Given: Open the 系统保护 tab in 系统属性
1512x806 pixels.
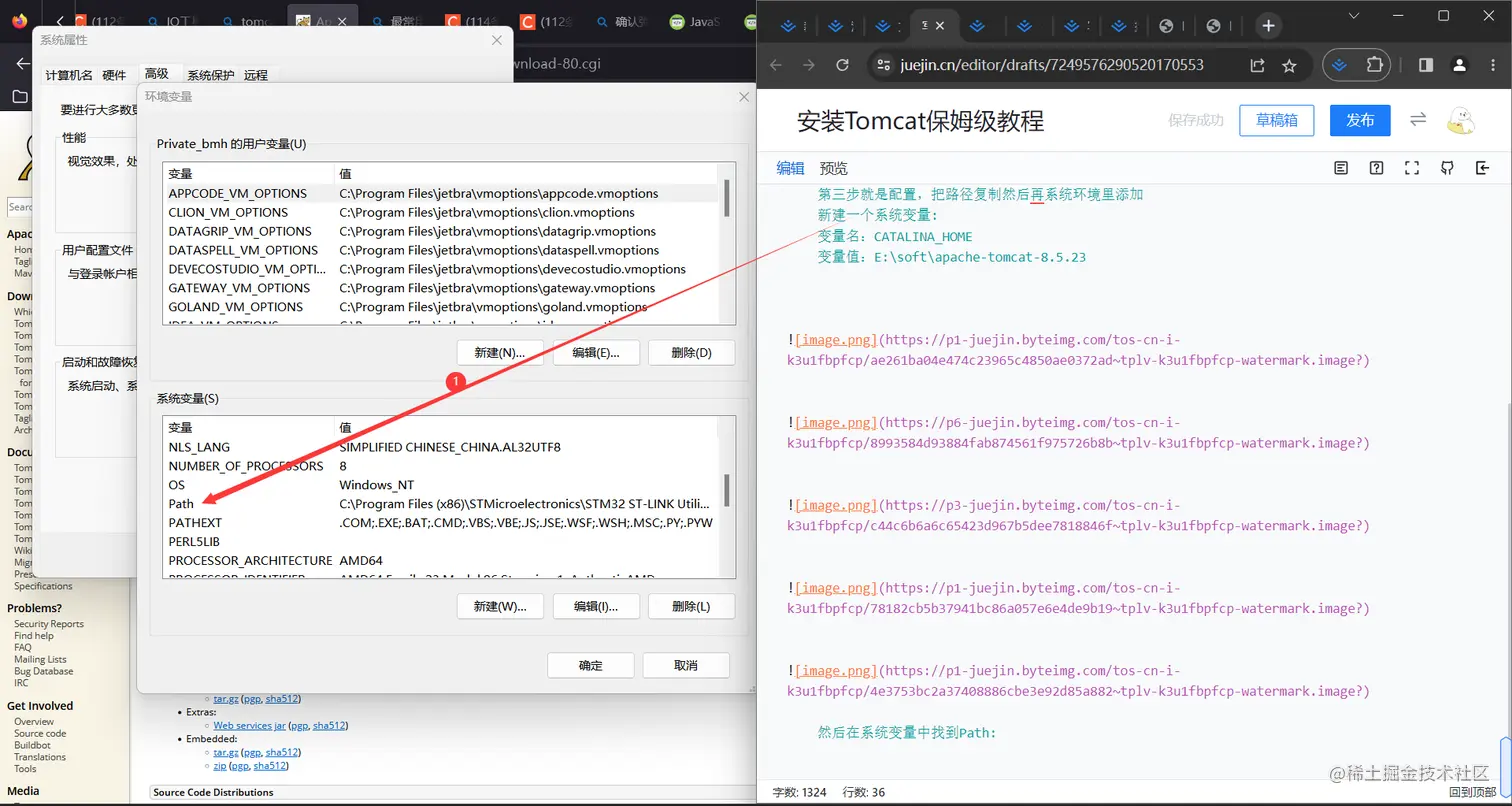Looking at the screenshot, I should tap(210, 75).
